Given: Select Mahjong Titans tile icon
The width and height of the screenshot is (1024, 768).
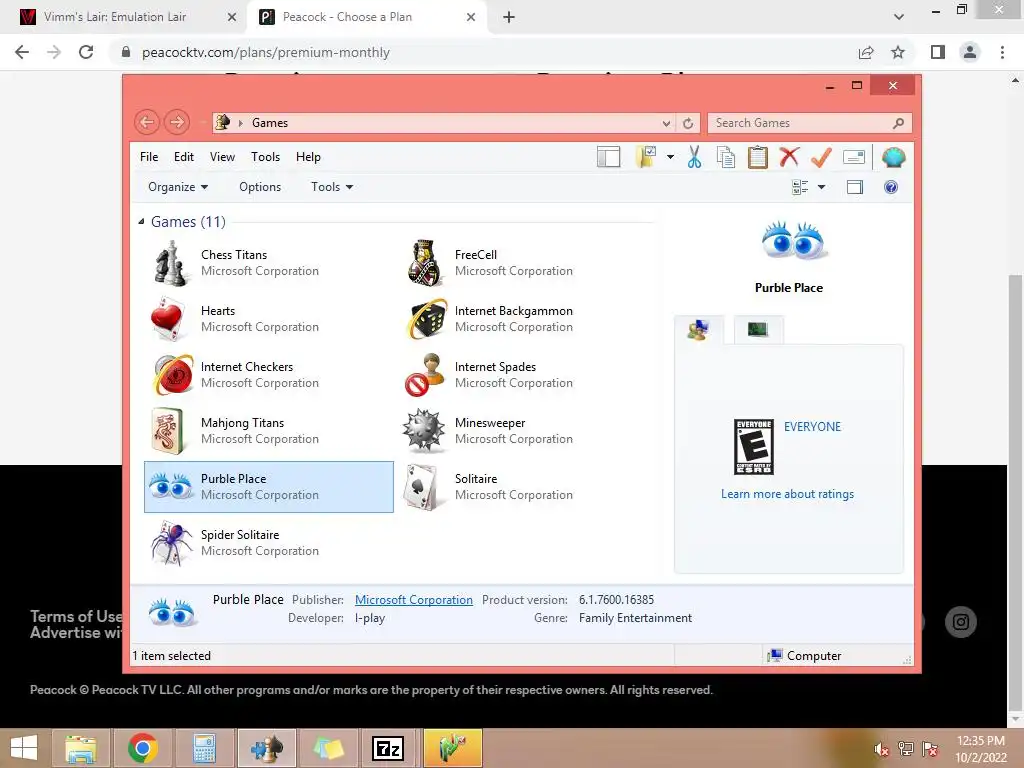Looking at the screenshot, I should pos(168,431).
